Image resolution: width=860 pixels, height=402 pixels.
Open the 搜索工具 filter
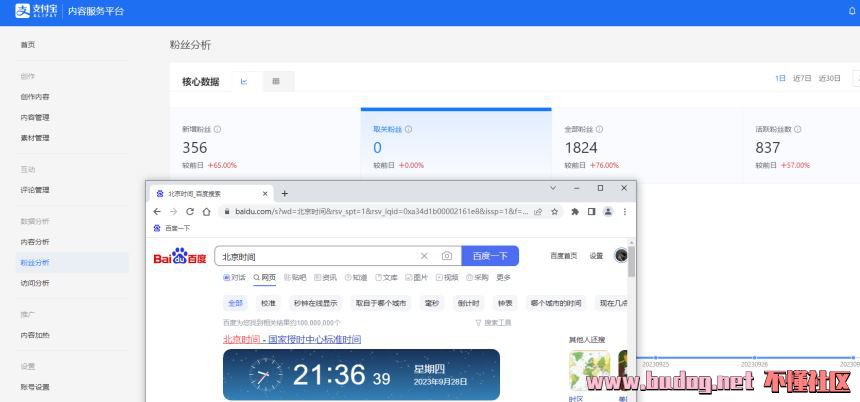pos(494,323)
